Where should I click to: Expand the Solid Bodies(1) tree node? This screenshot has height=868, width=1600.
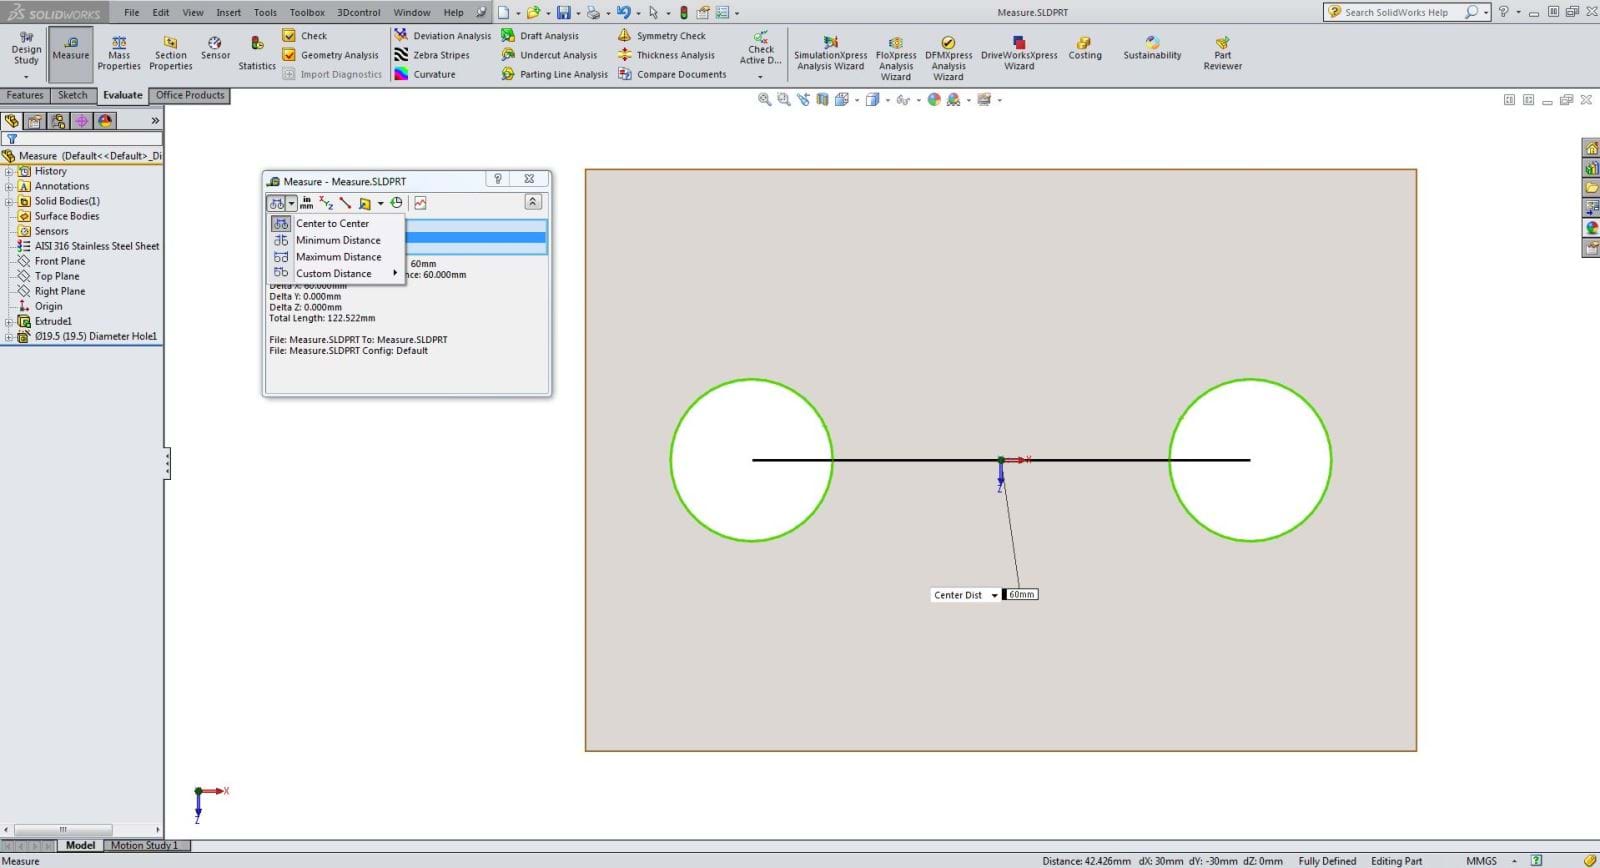point(9,201)
